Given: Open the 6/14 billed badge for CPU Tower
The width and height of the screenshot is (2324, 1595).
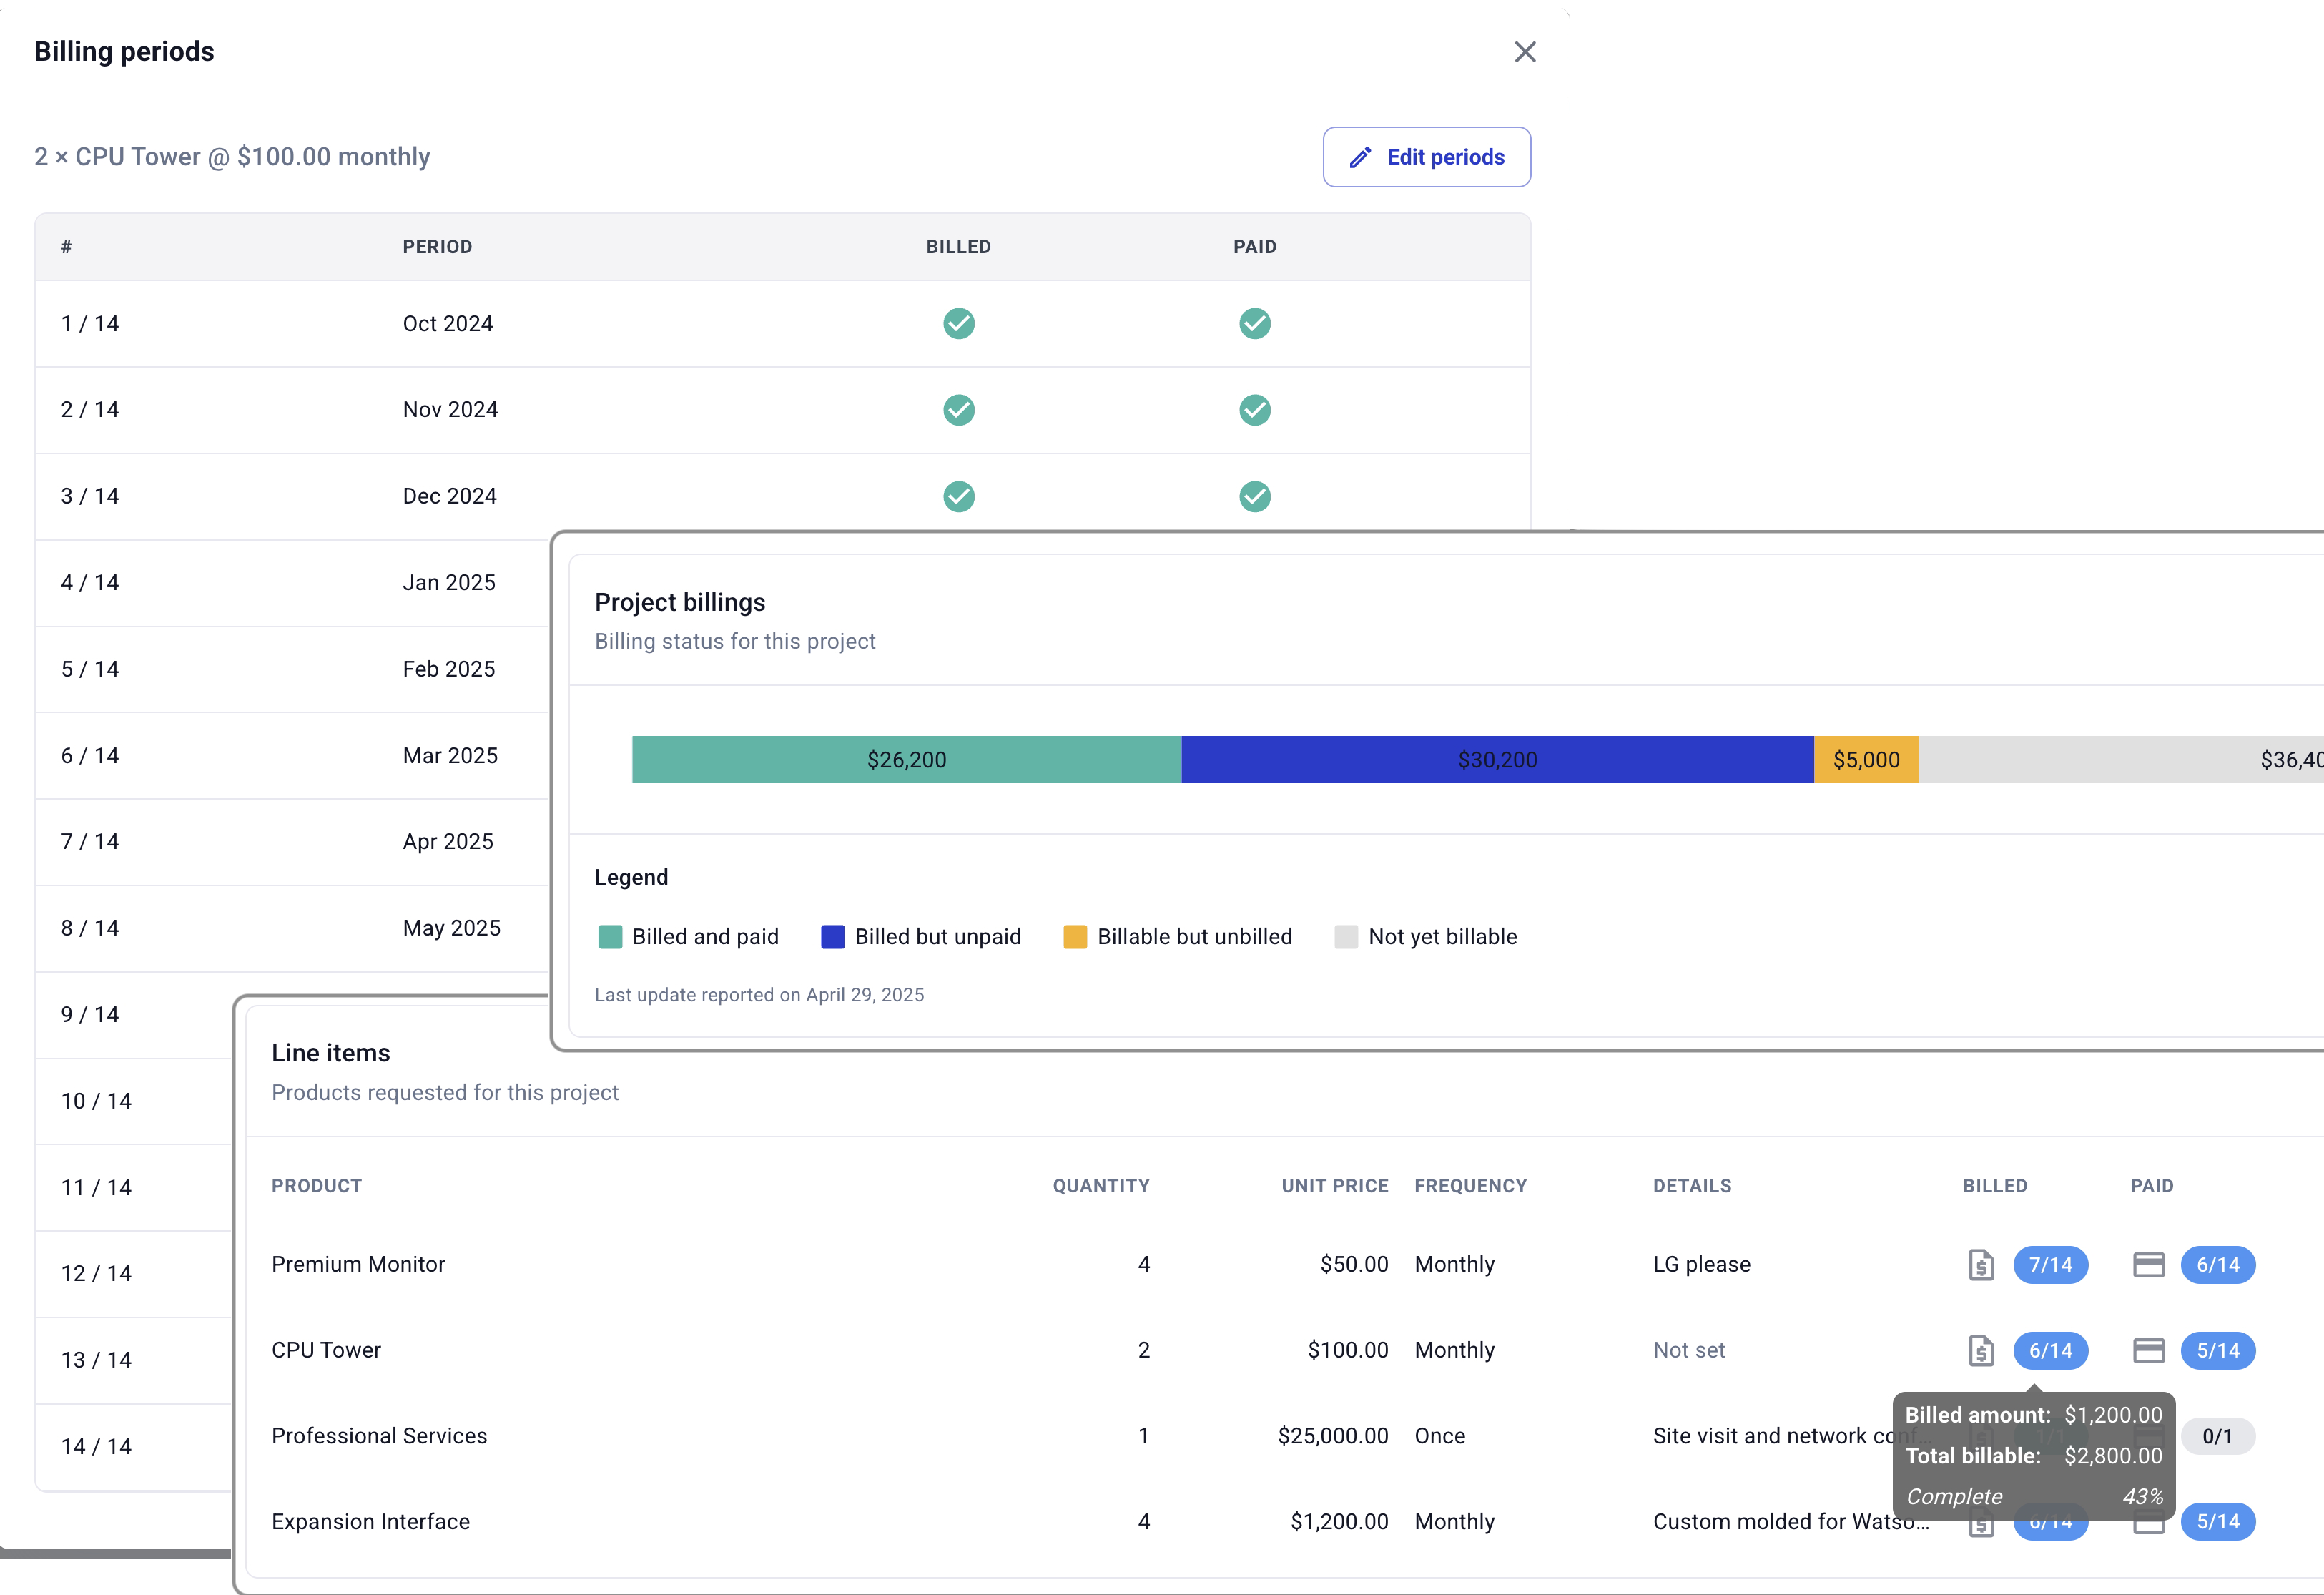Looking at the screenshot, I should [x=2050, y=1351].
